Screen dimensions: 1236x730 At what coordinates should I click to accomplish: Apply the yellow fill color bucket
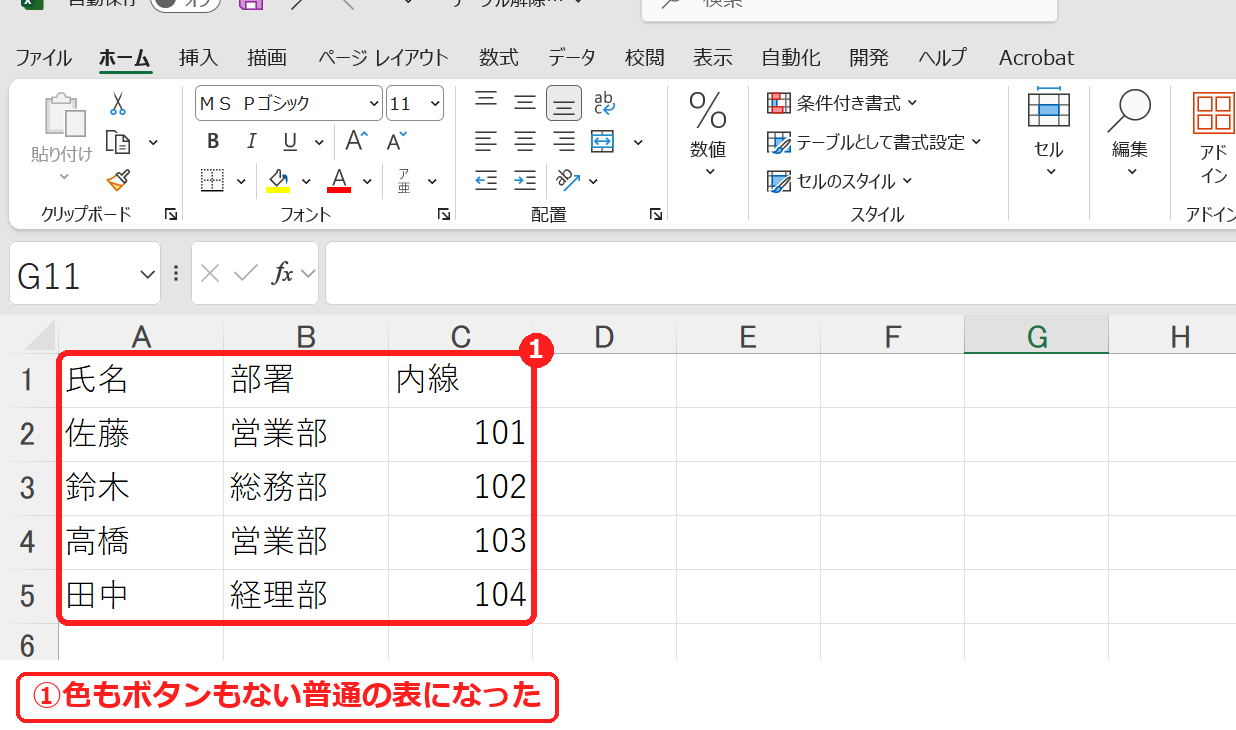tap(278, 180)
